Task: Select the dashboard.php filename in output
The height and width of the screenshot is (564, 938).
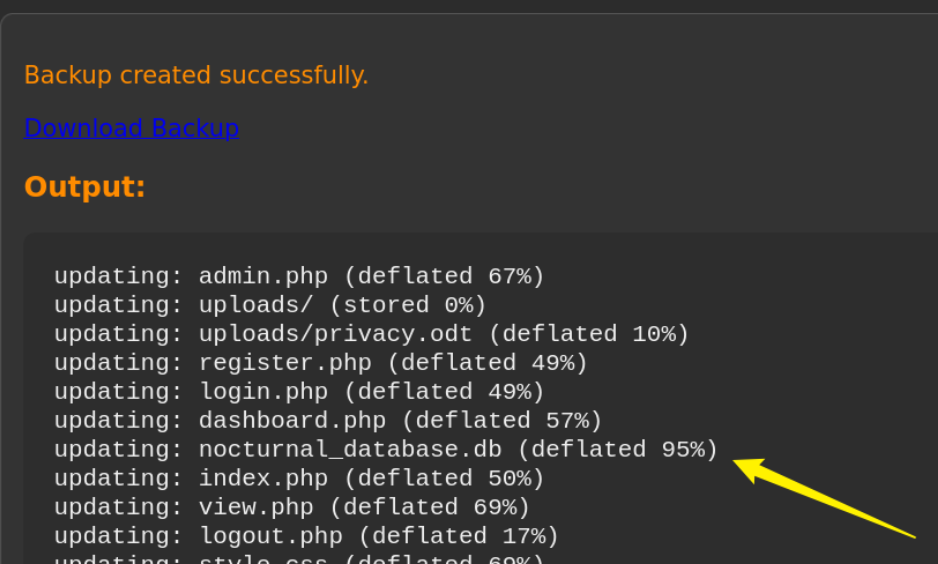Action: [x=292, y=420]
